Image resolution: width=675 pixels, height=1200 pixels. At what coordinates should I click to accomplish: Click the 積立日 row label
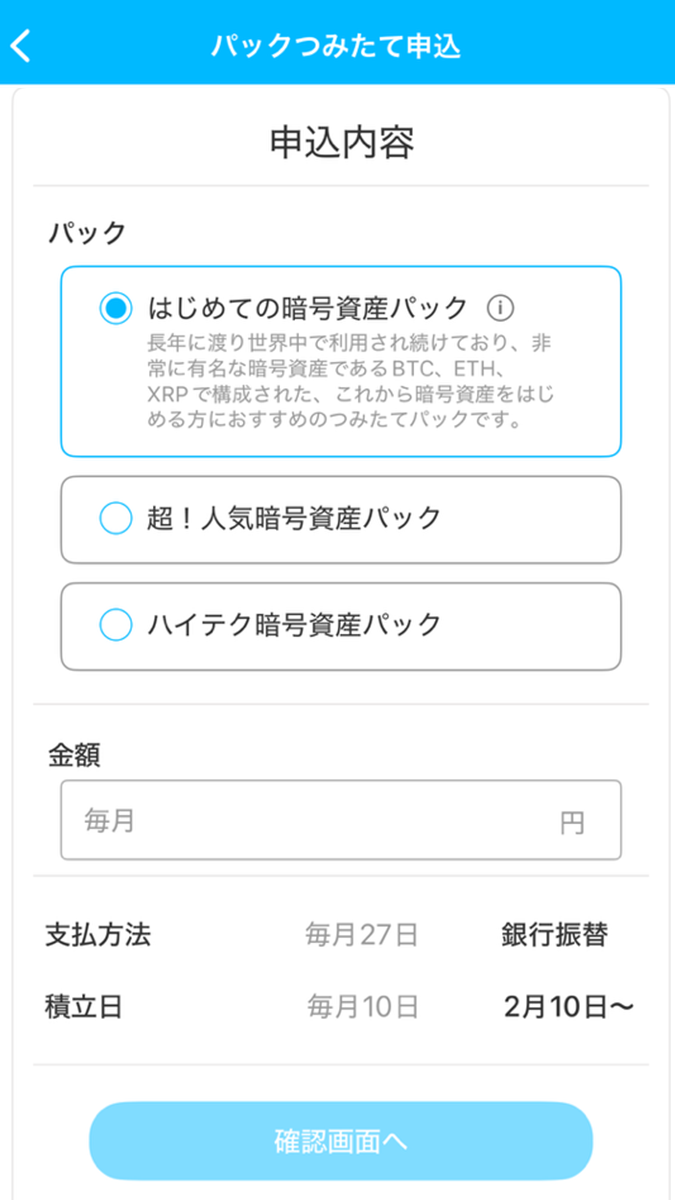click(x=84, y=1006)
